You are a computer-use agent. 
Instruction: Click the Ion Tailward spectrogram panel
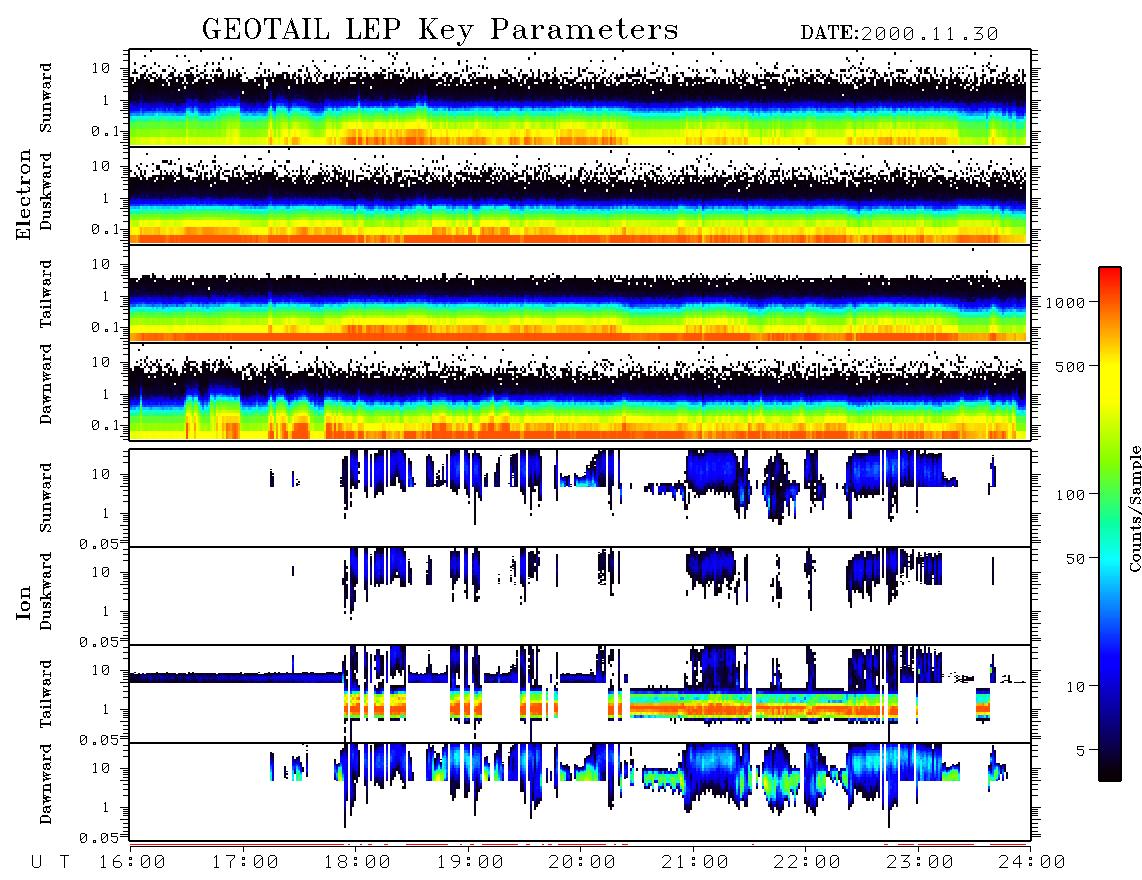point(580,694)
